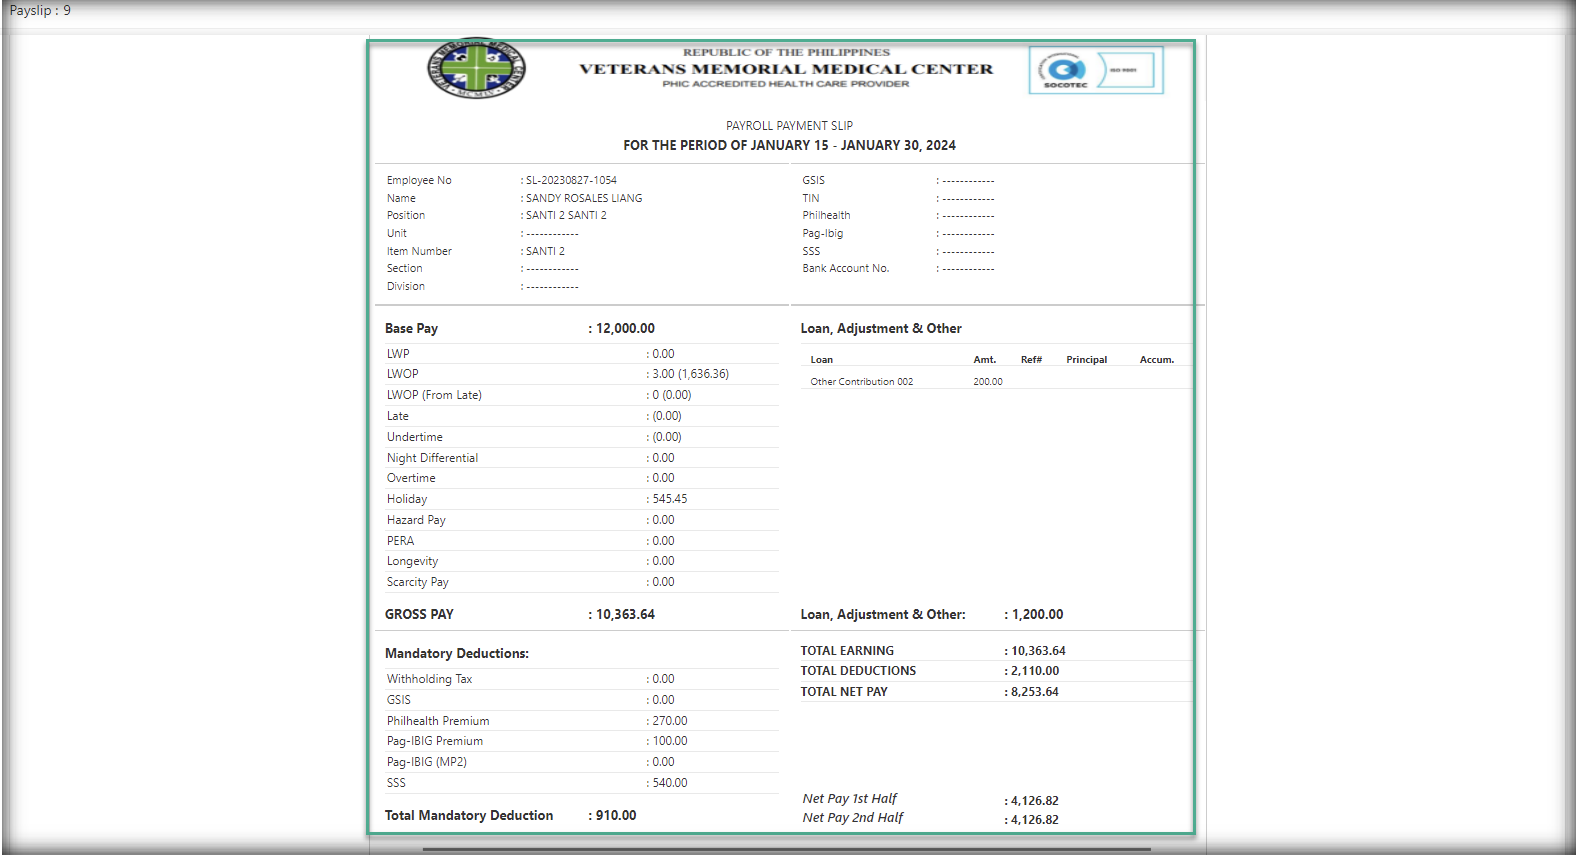Click the Total Mandatory Deduction amount 910.00
This screenshot has width=1576, height=855.
pyautogui.click(x=616, y=815)
